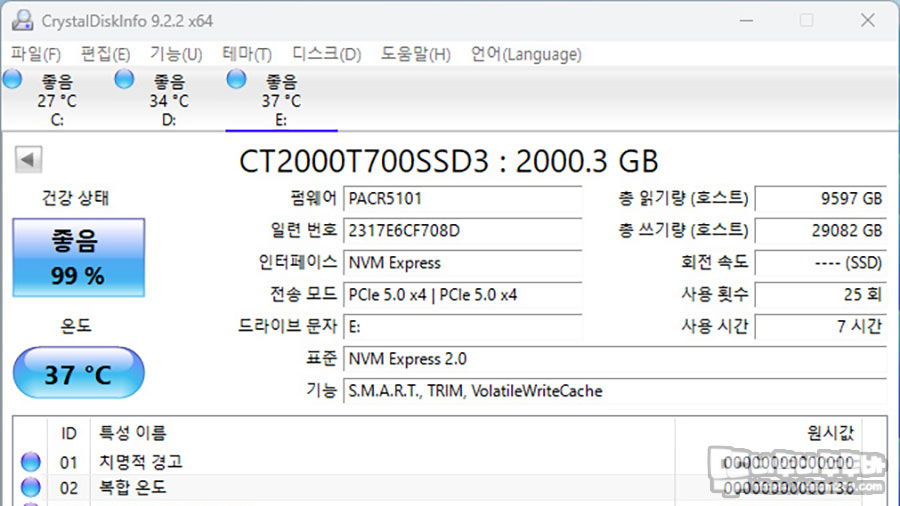Image resolution: width=900 pixels, height=506 pixels.
Task: Click the power on count value 25 회
Action: click(821, 295)
